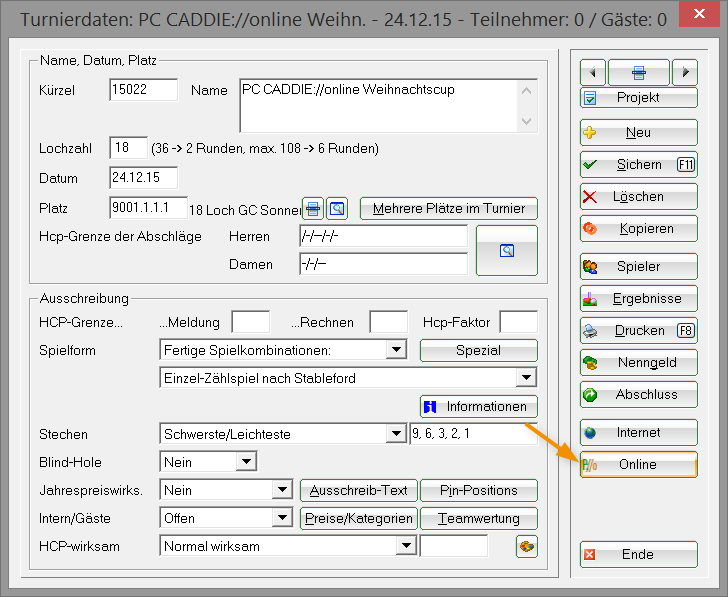Viewport: 728px width, 597px height.
Task: Expand Intern/Gäste Offen dropdown
Action: (282, 518)
